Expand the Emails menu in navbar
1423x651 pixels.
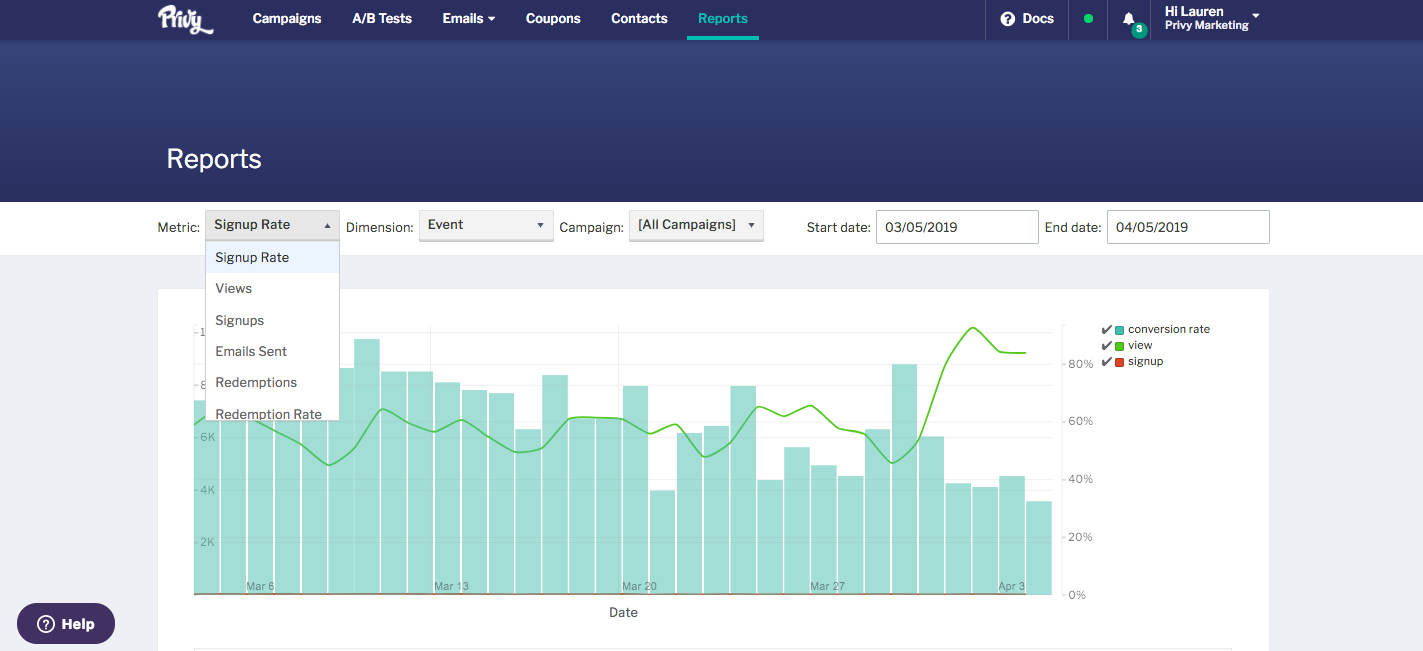(469, 19)
